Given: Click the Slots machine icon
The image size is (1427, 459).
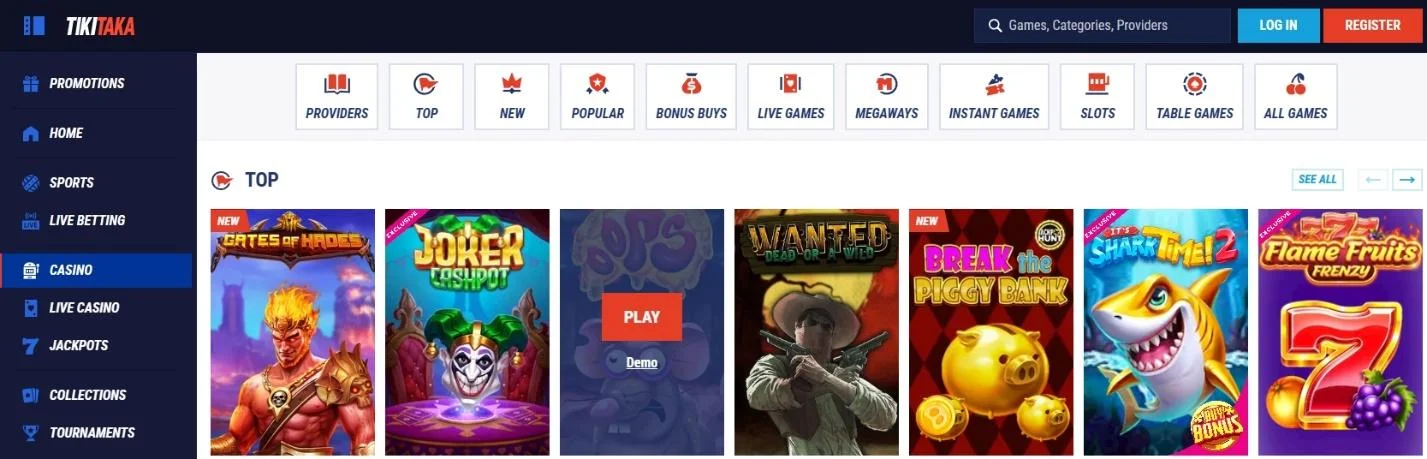Looking at the screenshot, I should coord(1098,84).
